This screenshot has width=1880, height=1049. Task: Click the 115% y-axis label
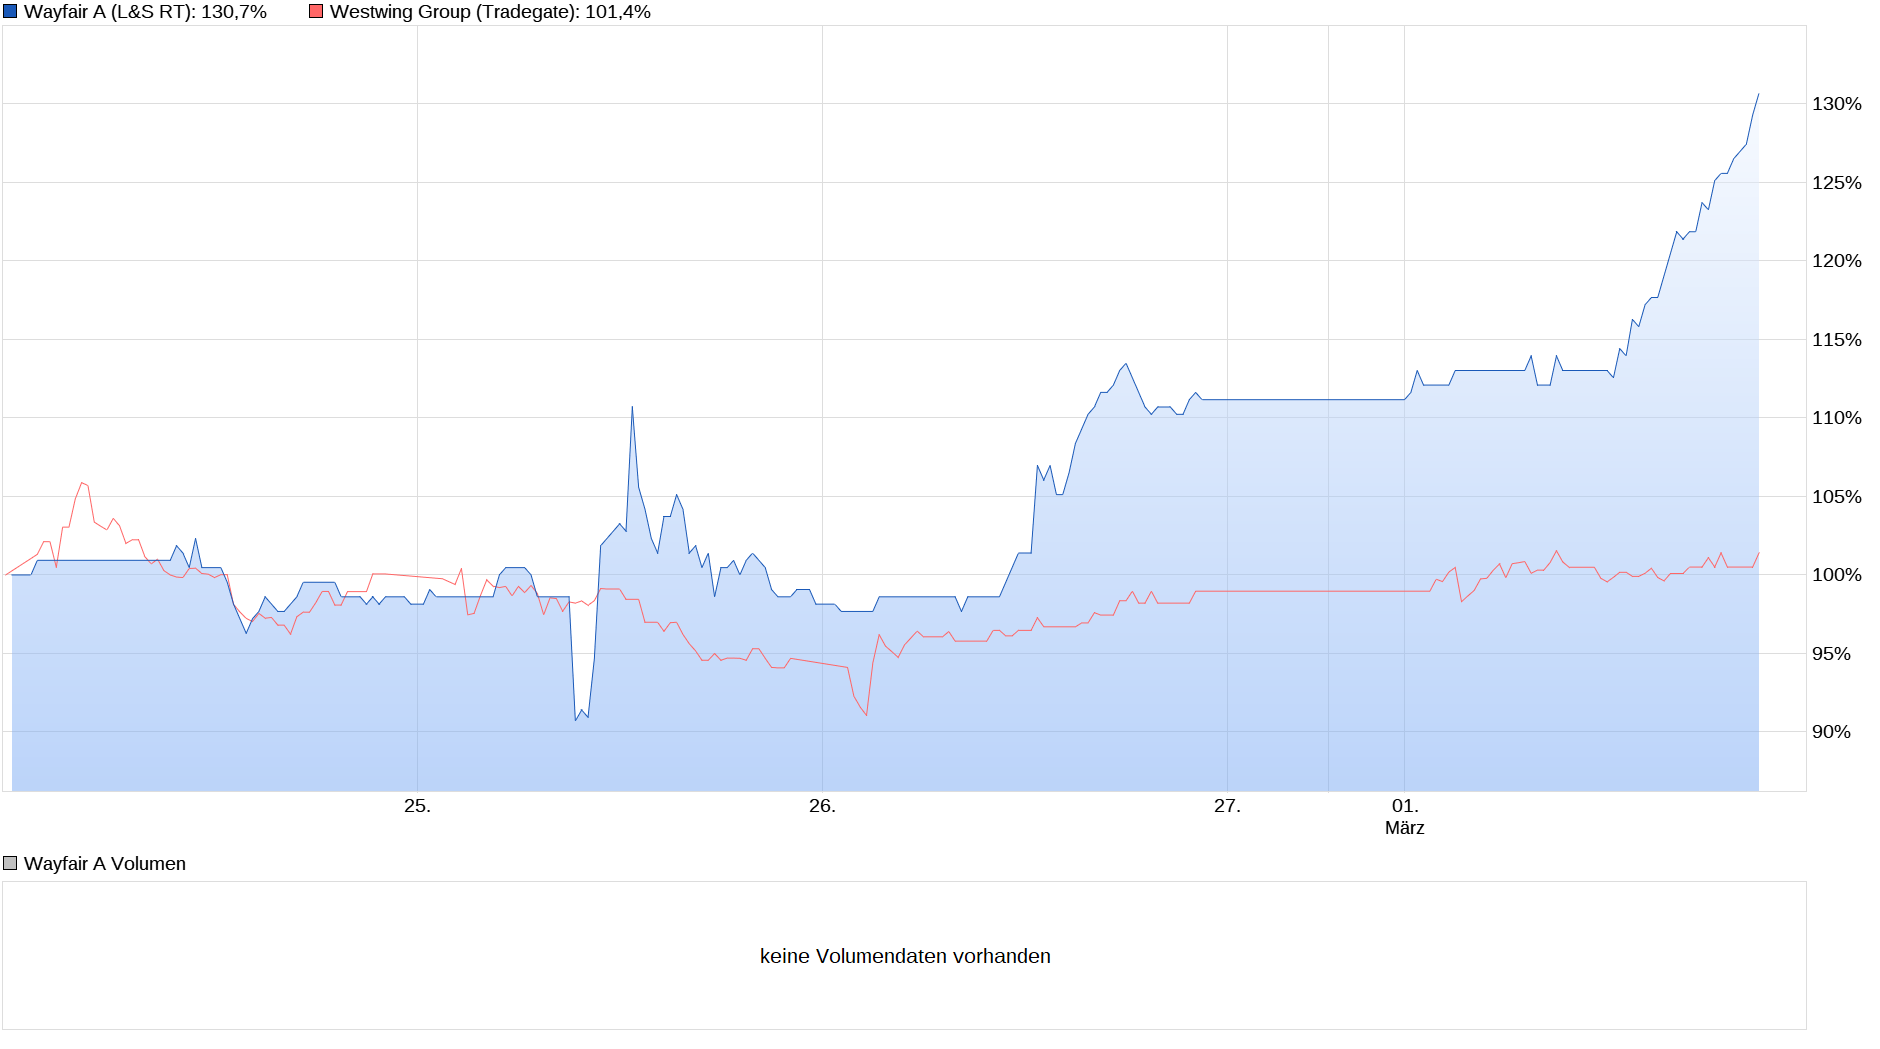click(1836, 340)
